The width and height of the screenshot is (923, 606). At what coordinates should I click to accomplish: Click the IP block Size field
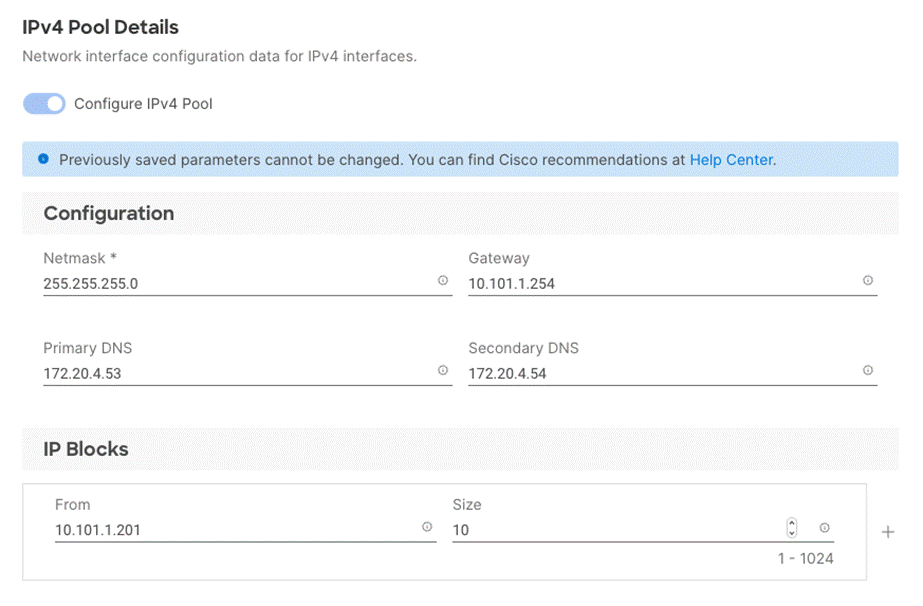[x=616, y=530]
